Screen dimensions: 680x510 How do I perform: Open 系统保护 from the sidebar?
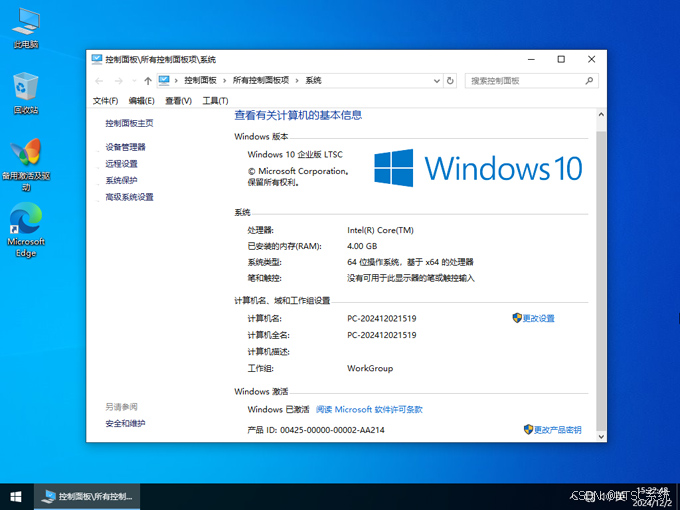tap(121, 180)
